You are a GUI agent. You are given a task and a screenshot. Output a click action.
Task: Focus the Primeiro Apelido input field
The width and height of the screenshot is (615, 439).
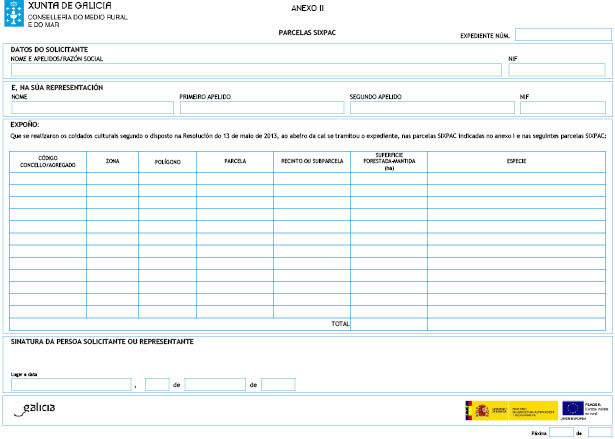click(261, 108)
